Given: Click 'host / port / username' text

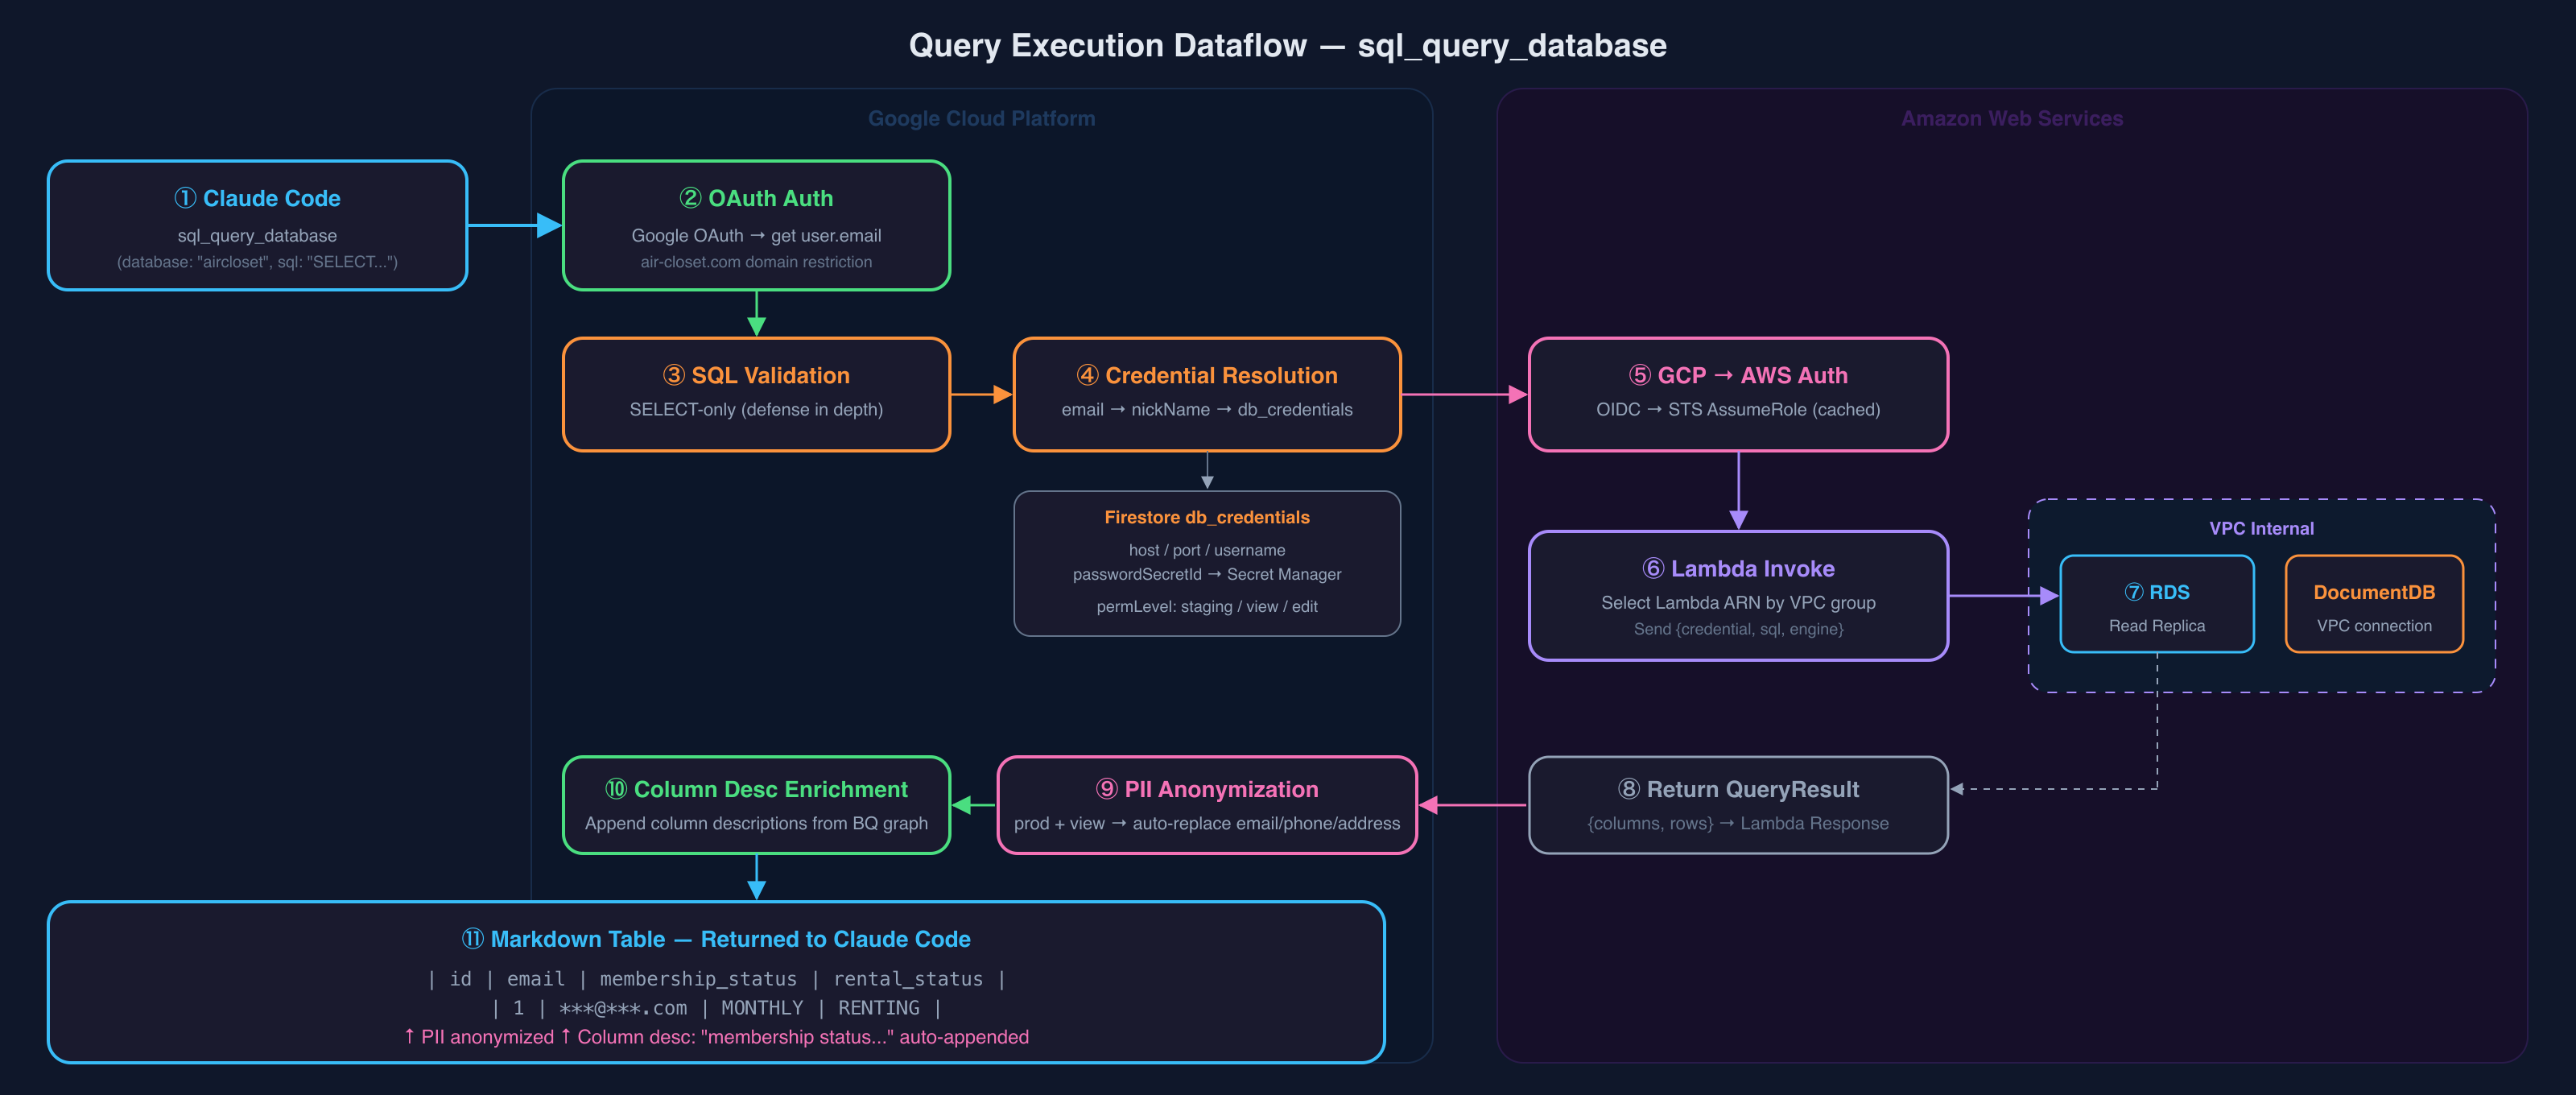Looking at the screenshot, I should tap(1207, 550).
